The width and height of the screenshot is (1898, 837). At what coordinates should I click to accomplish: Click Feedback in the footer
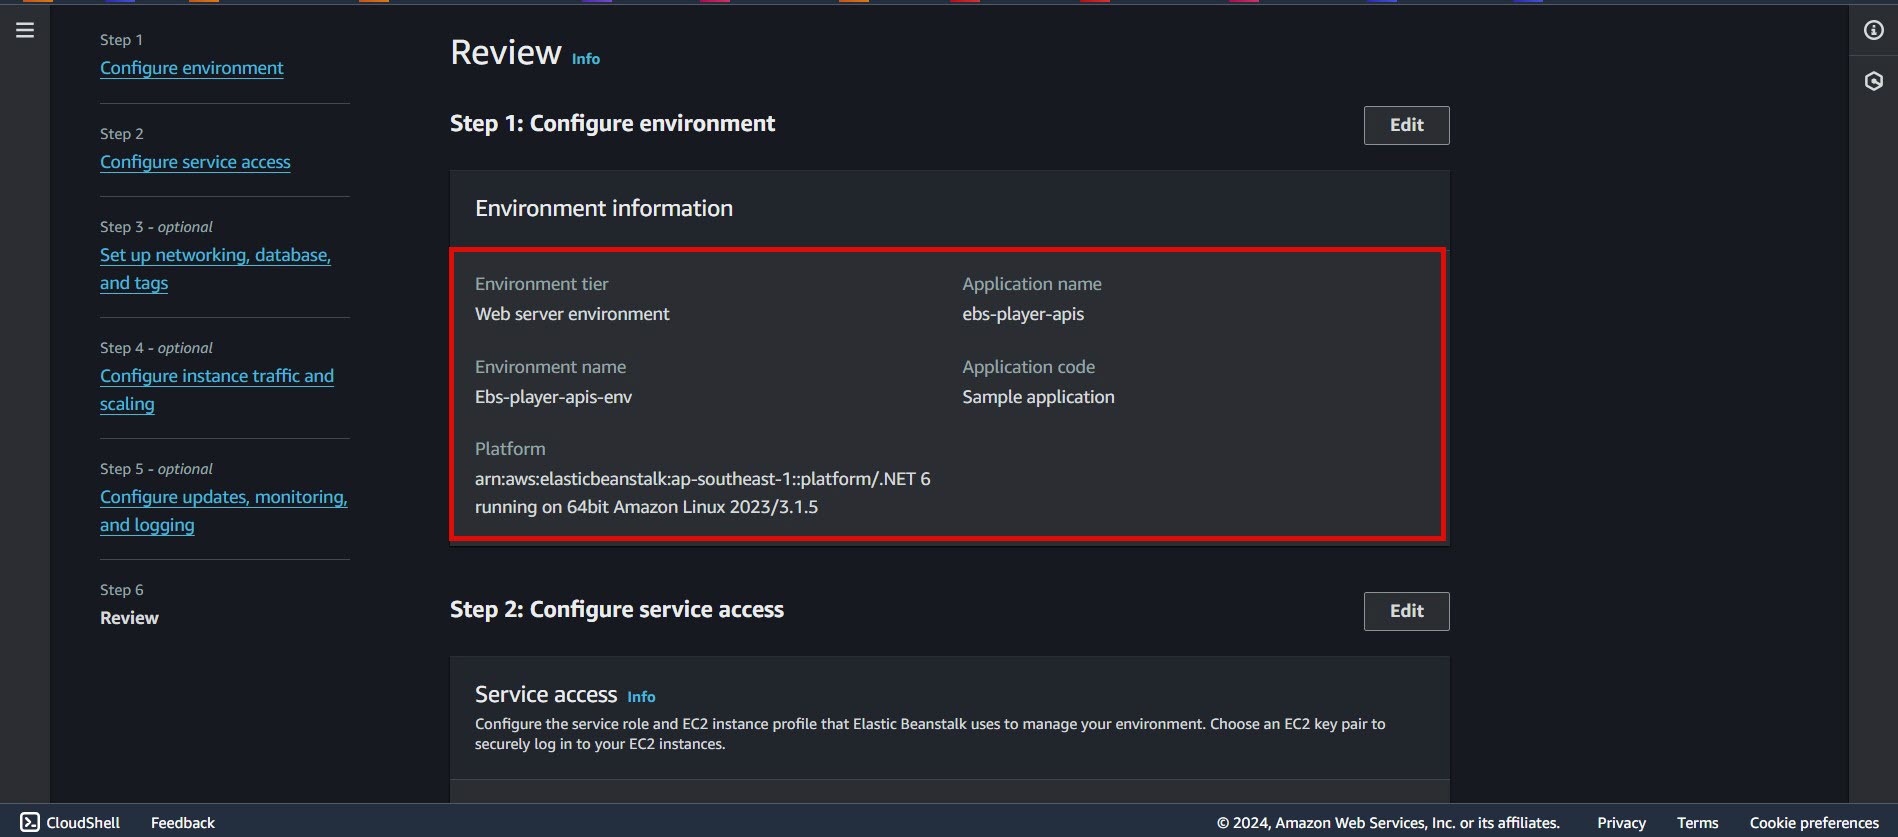183,822
